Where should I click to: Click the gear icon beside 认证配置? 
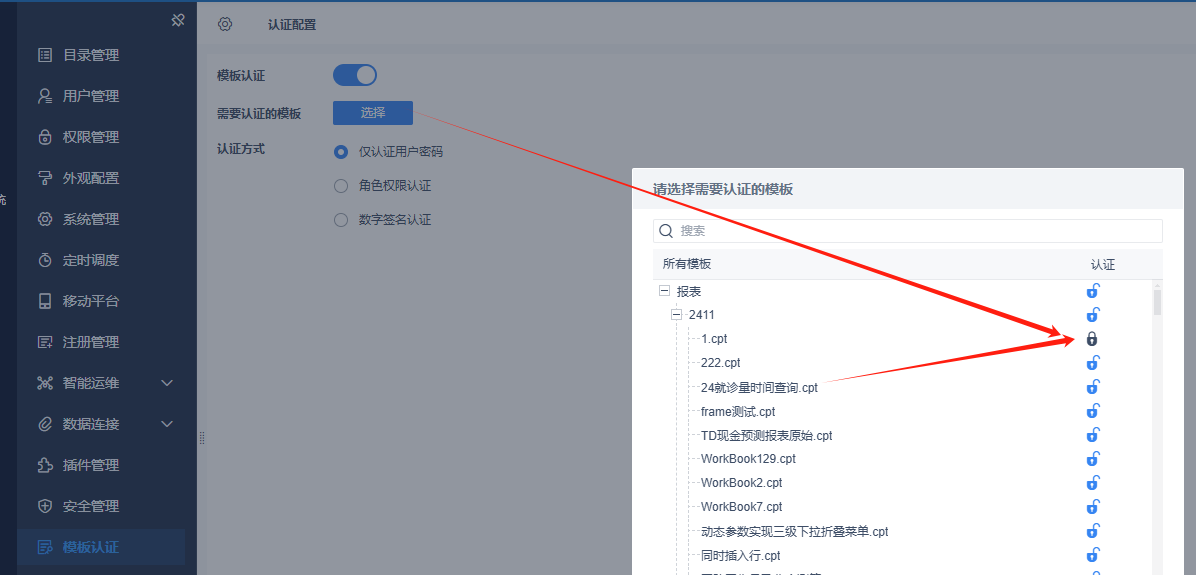224,24
